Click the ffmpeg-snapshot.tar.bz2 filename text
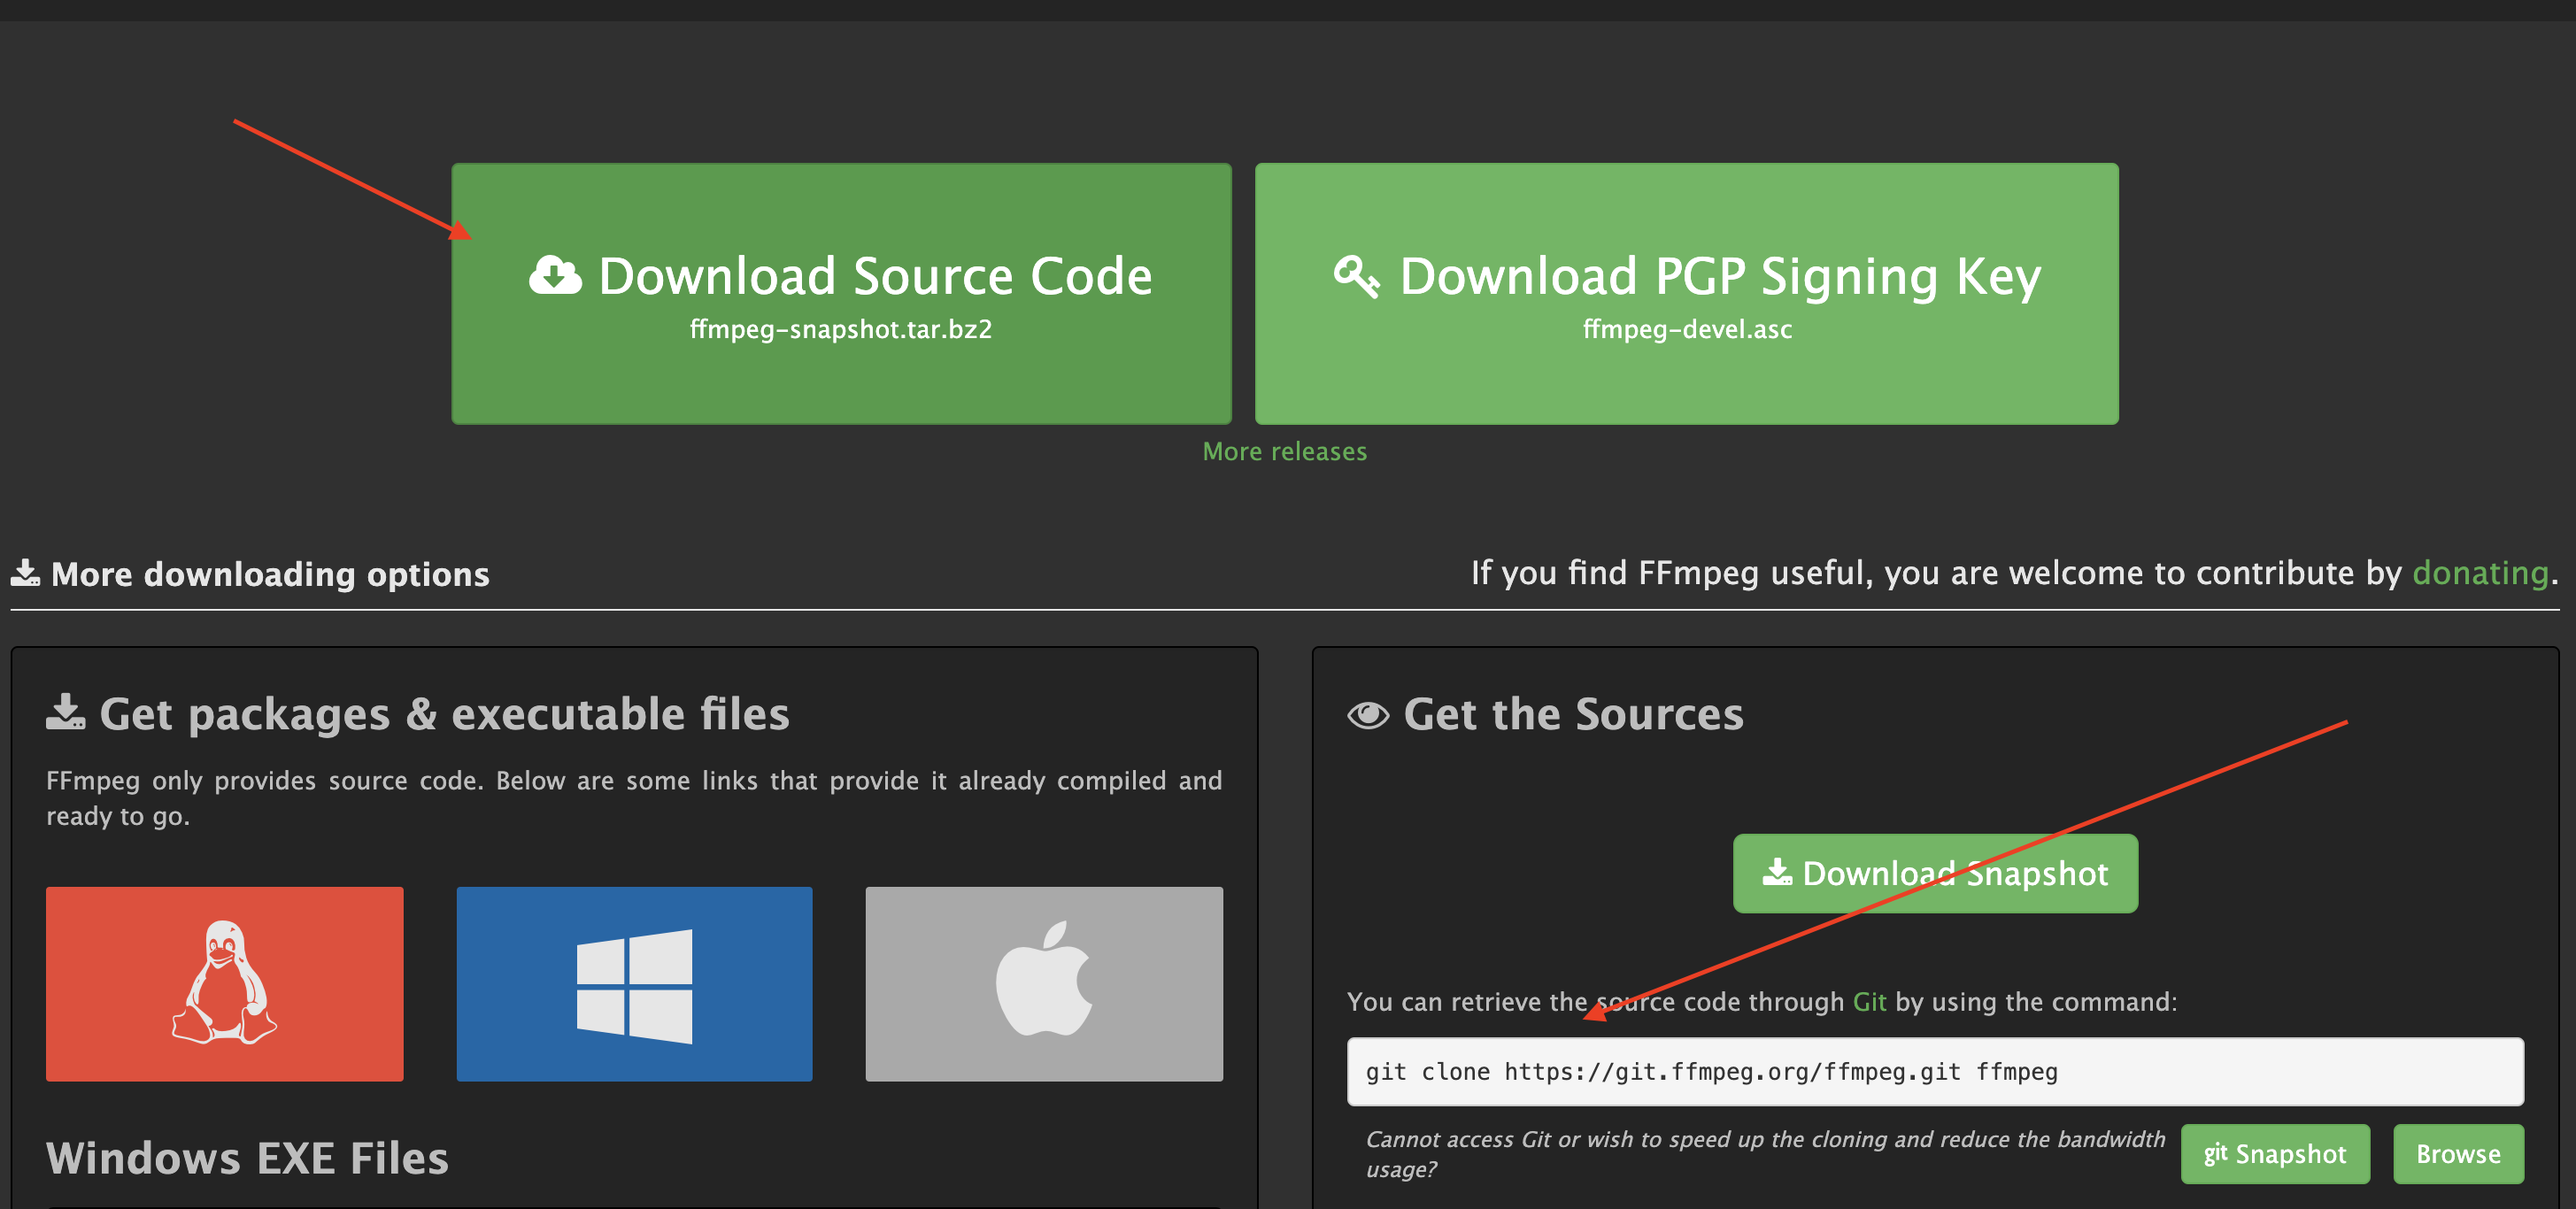Screen dimensions: 2576x1209 pyautogui.click(x=841, y=329)
